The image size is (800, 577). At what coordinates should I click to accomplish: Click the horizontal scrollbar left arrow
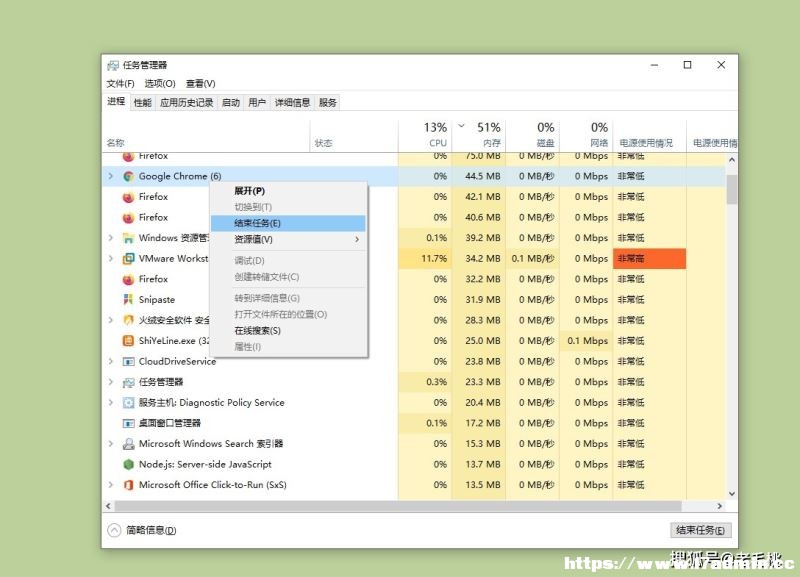pyautogui.click(x=108, y=506)
